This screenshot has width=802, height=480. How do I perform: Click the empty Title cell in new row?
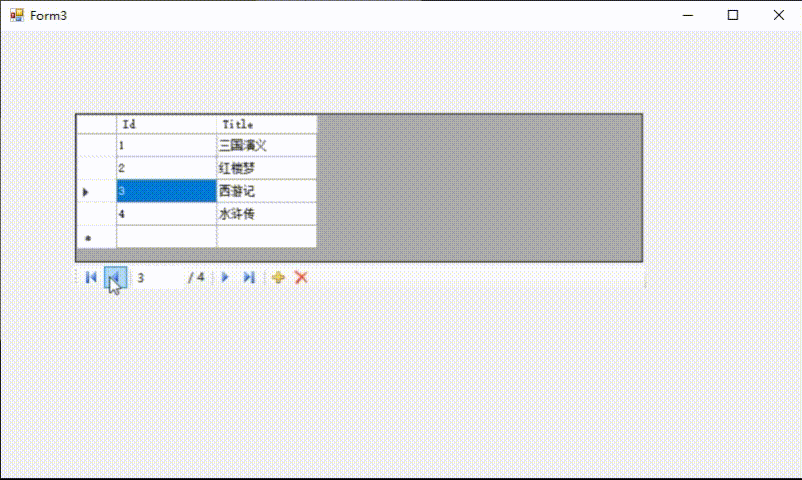[266, 236]
